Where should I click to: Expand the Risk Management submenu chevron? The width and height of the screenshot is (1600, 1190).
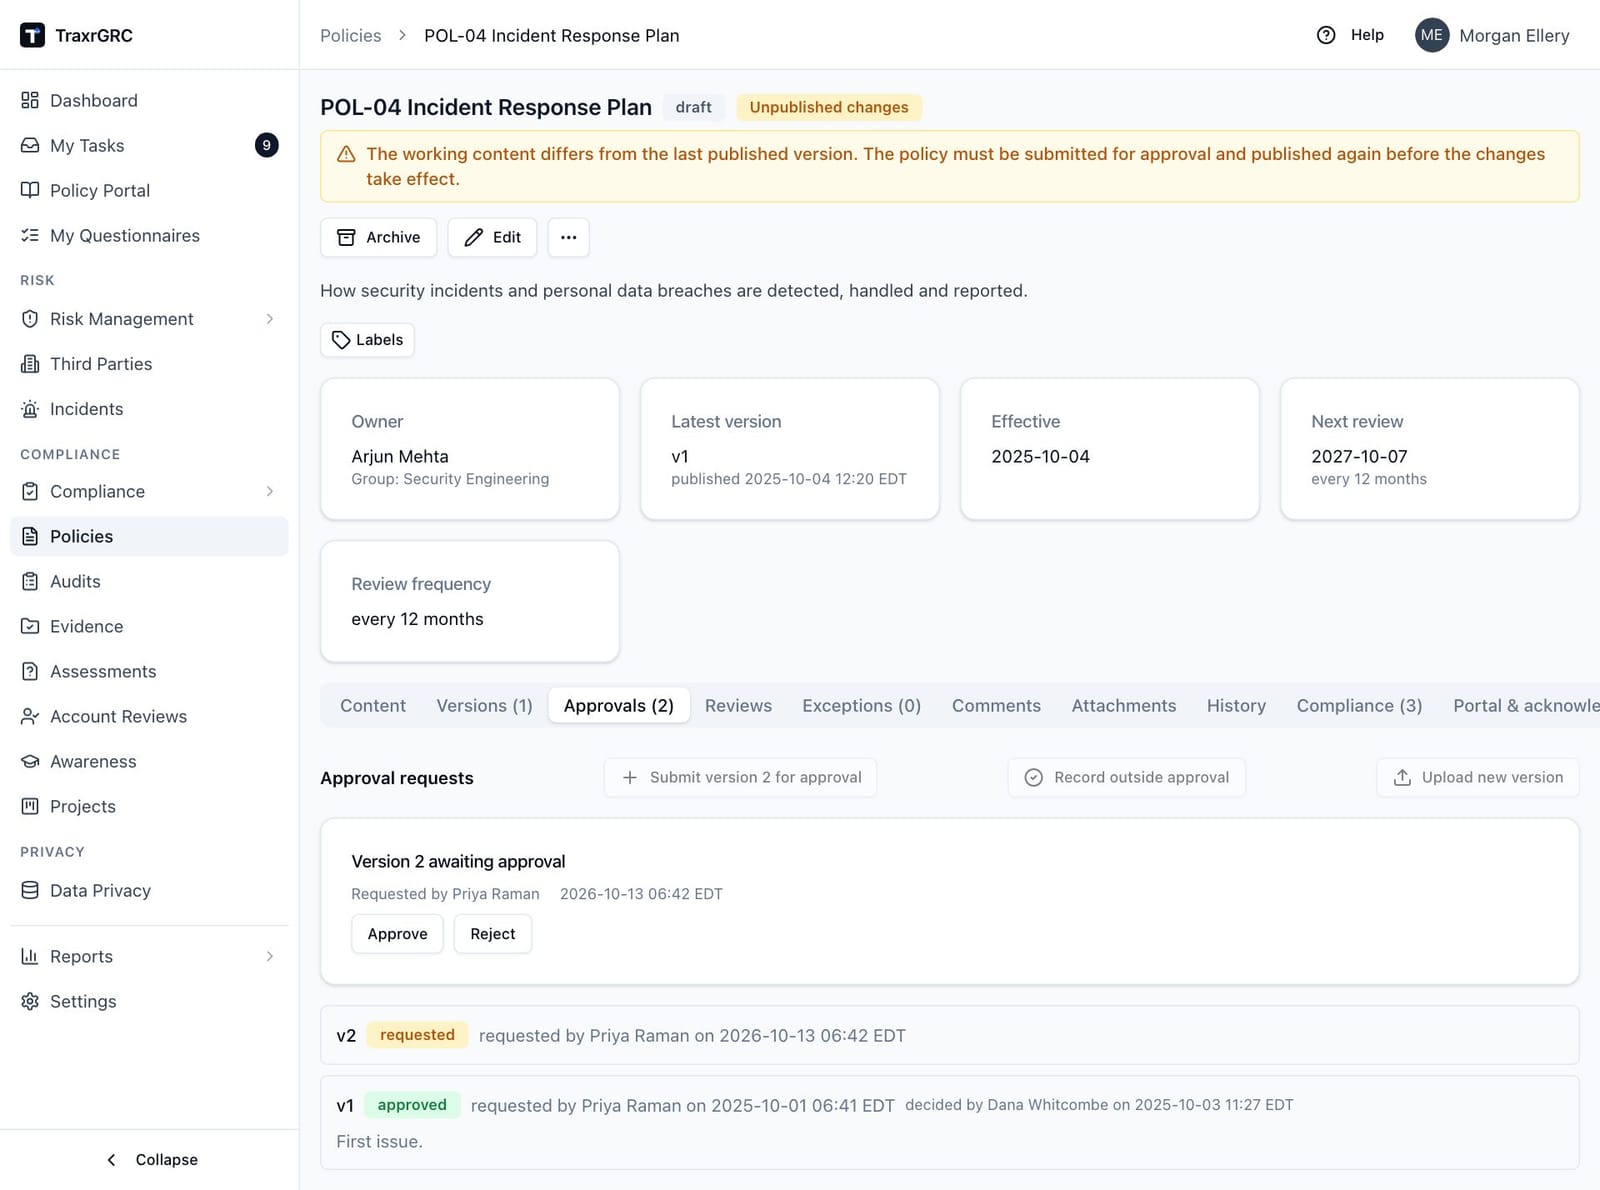click(270, 319)
